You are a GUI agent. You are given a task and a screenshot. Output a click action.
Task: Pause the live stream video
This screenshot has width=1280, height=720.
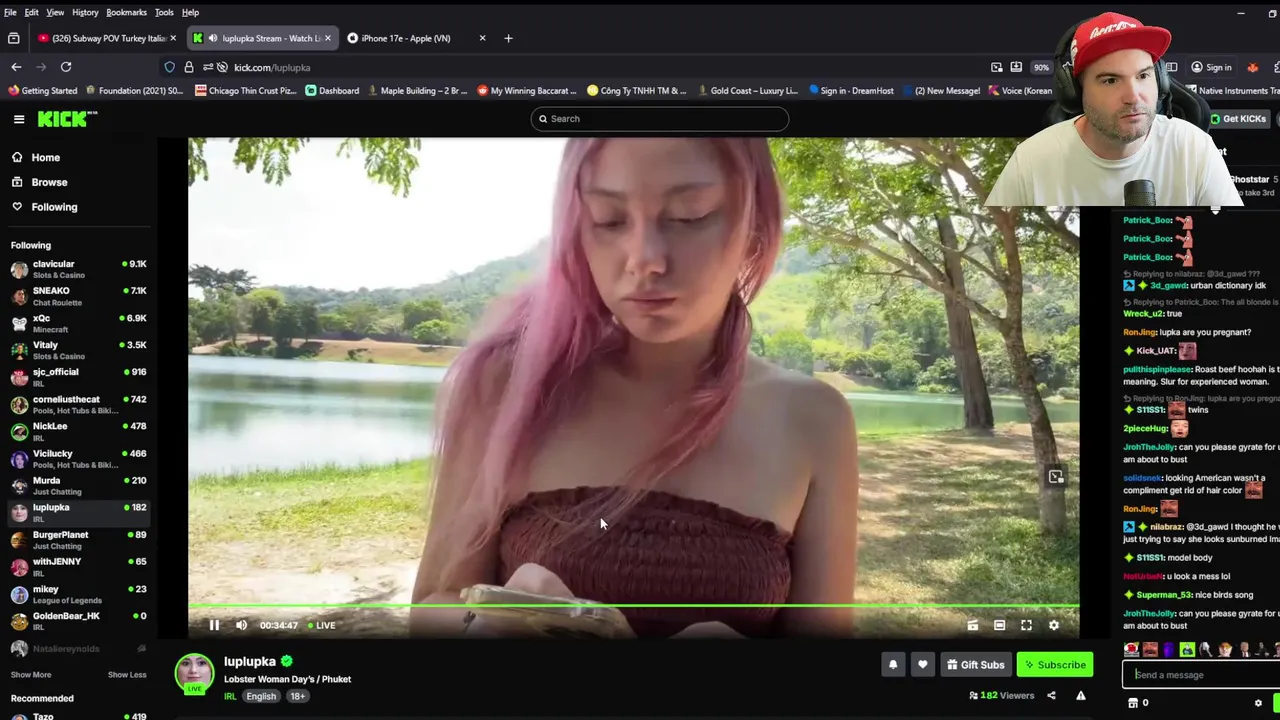coord(214,625)
